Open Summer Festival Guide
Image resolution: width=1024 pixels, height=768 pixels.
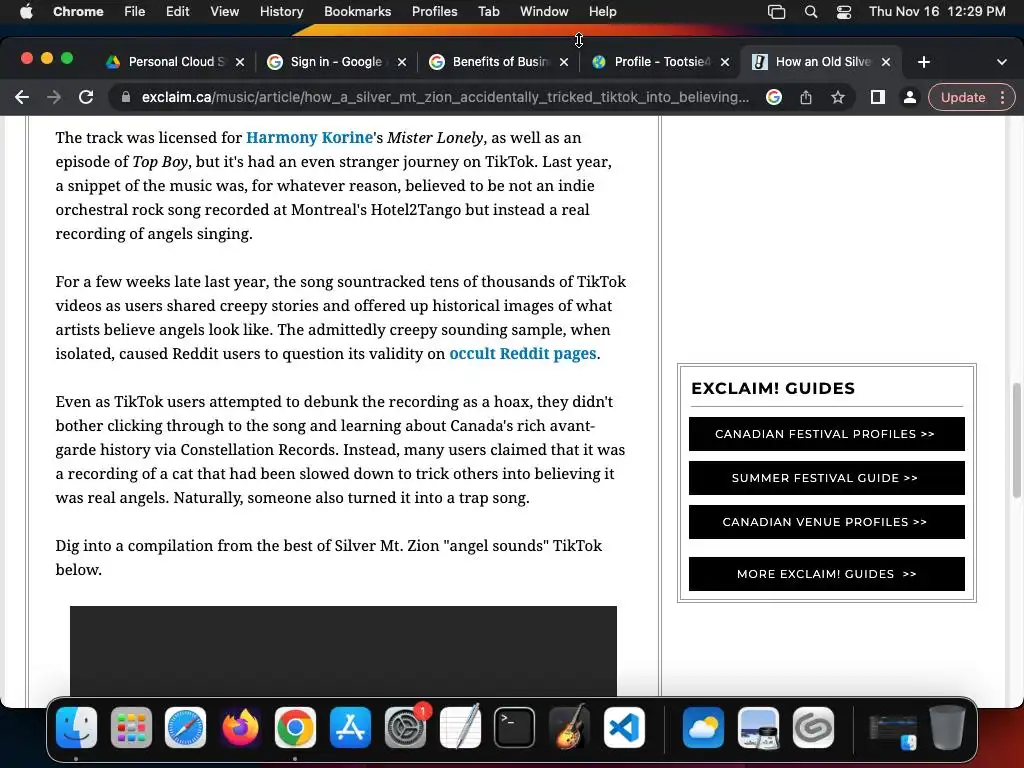pyautogui.click(x=826, y=478)
